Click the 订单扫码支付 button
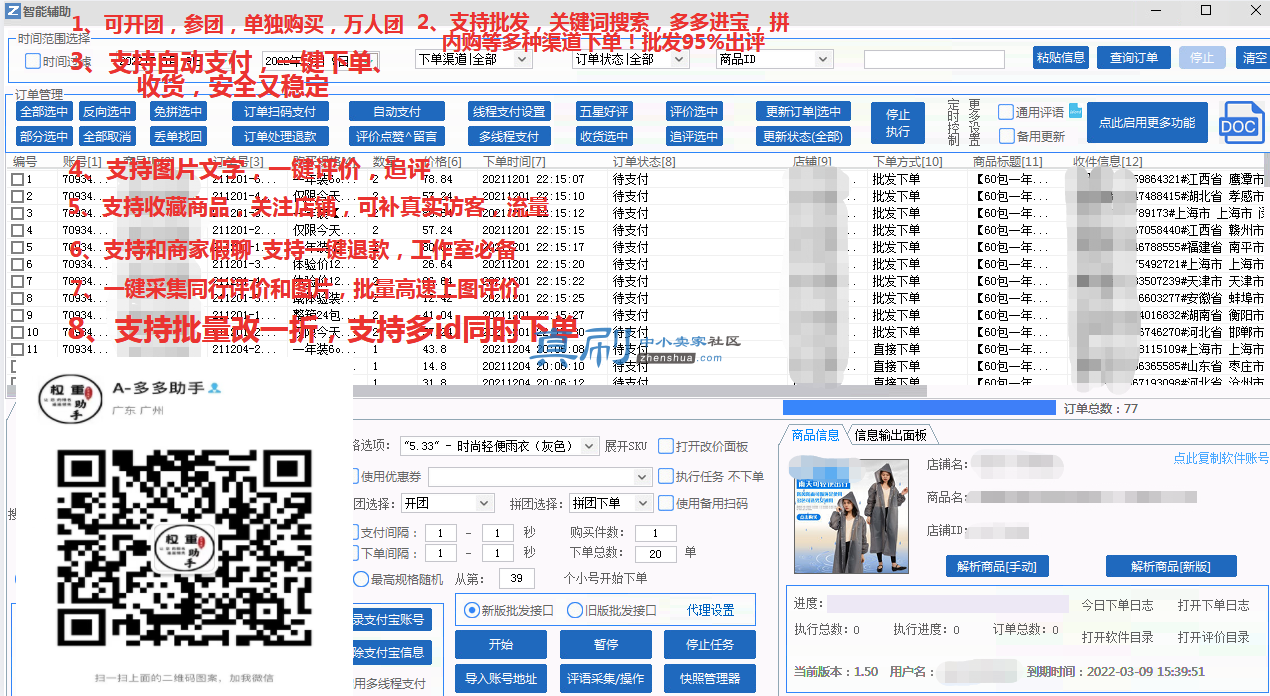 [280, 111]
